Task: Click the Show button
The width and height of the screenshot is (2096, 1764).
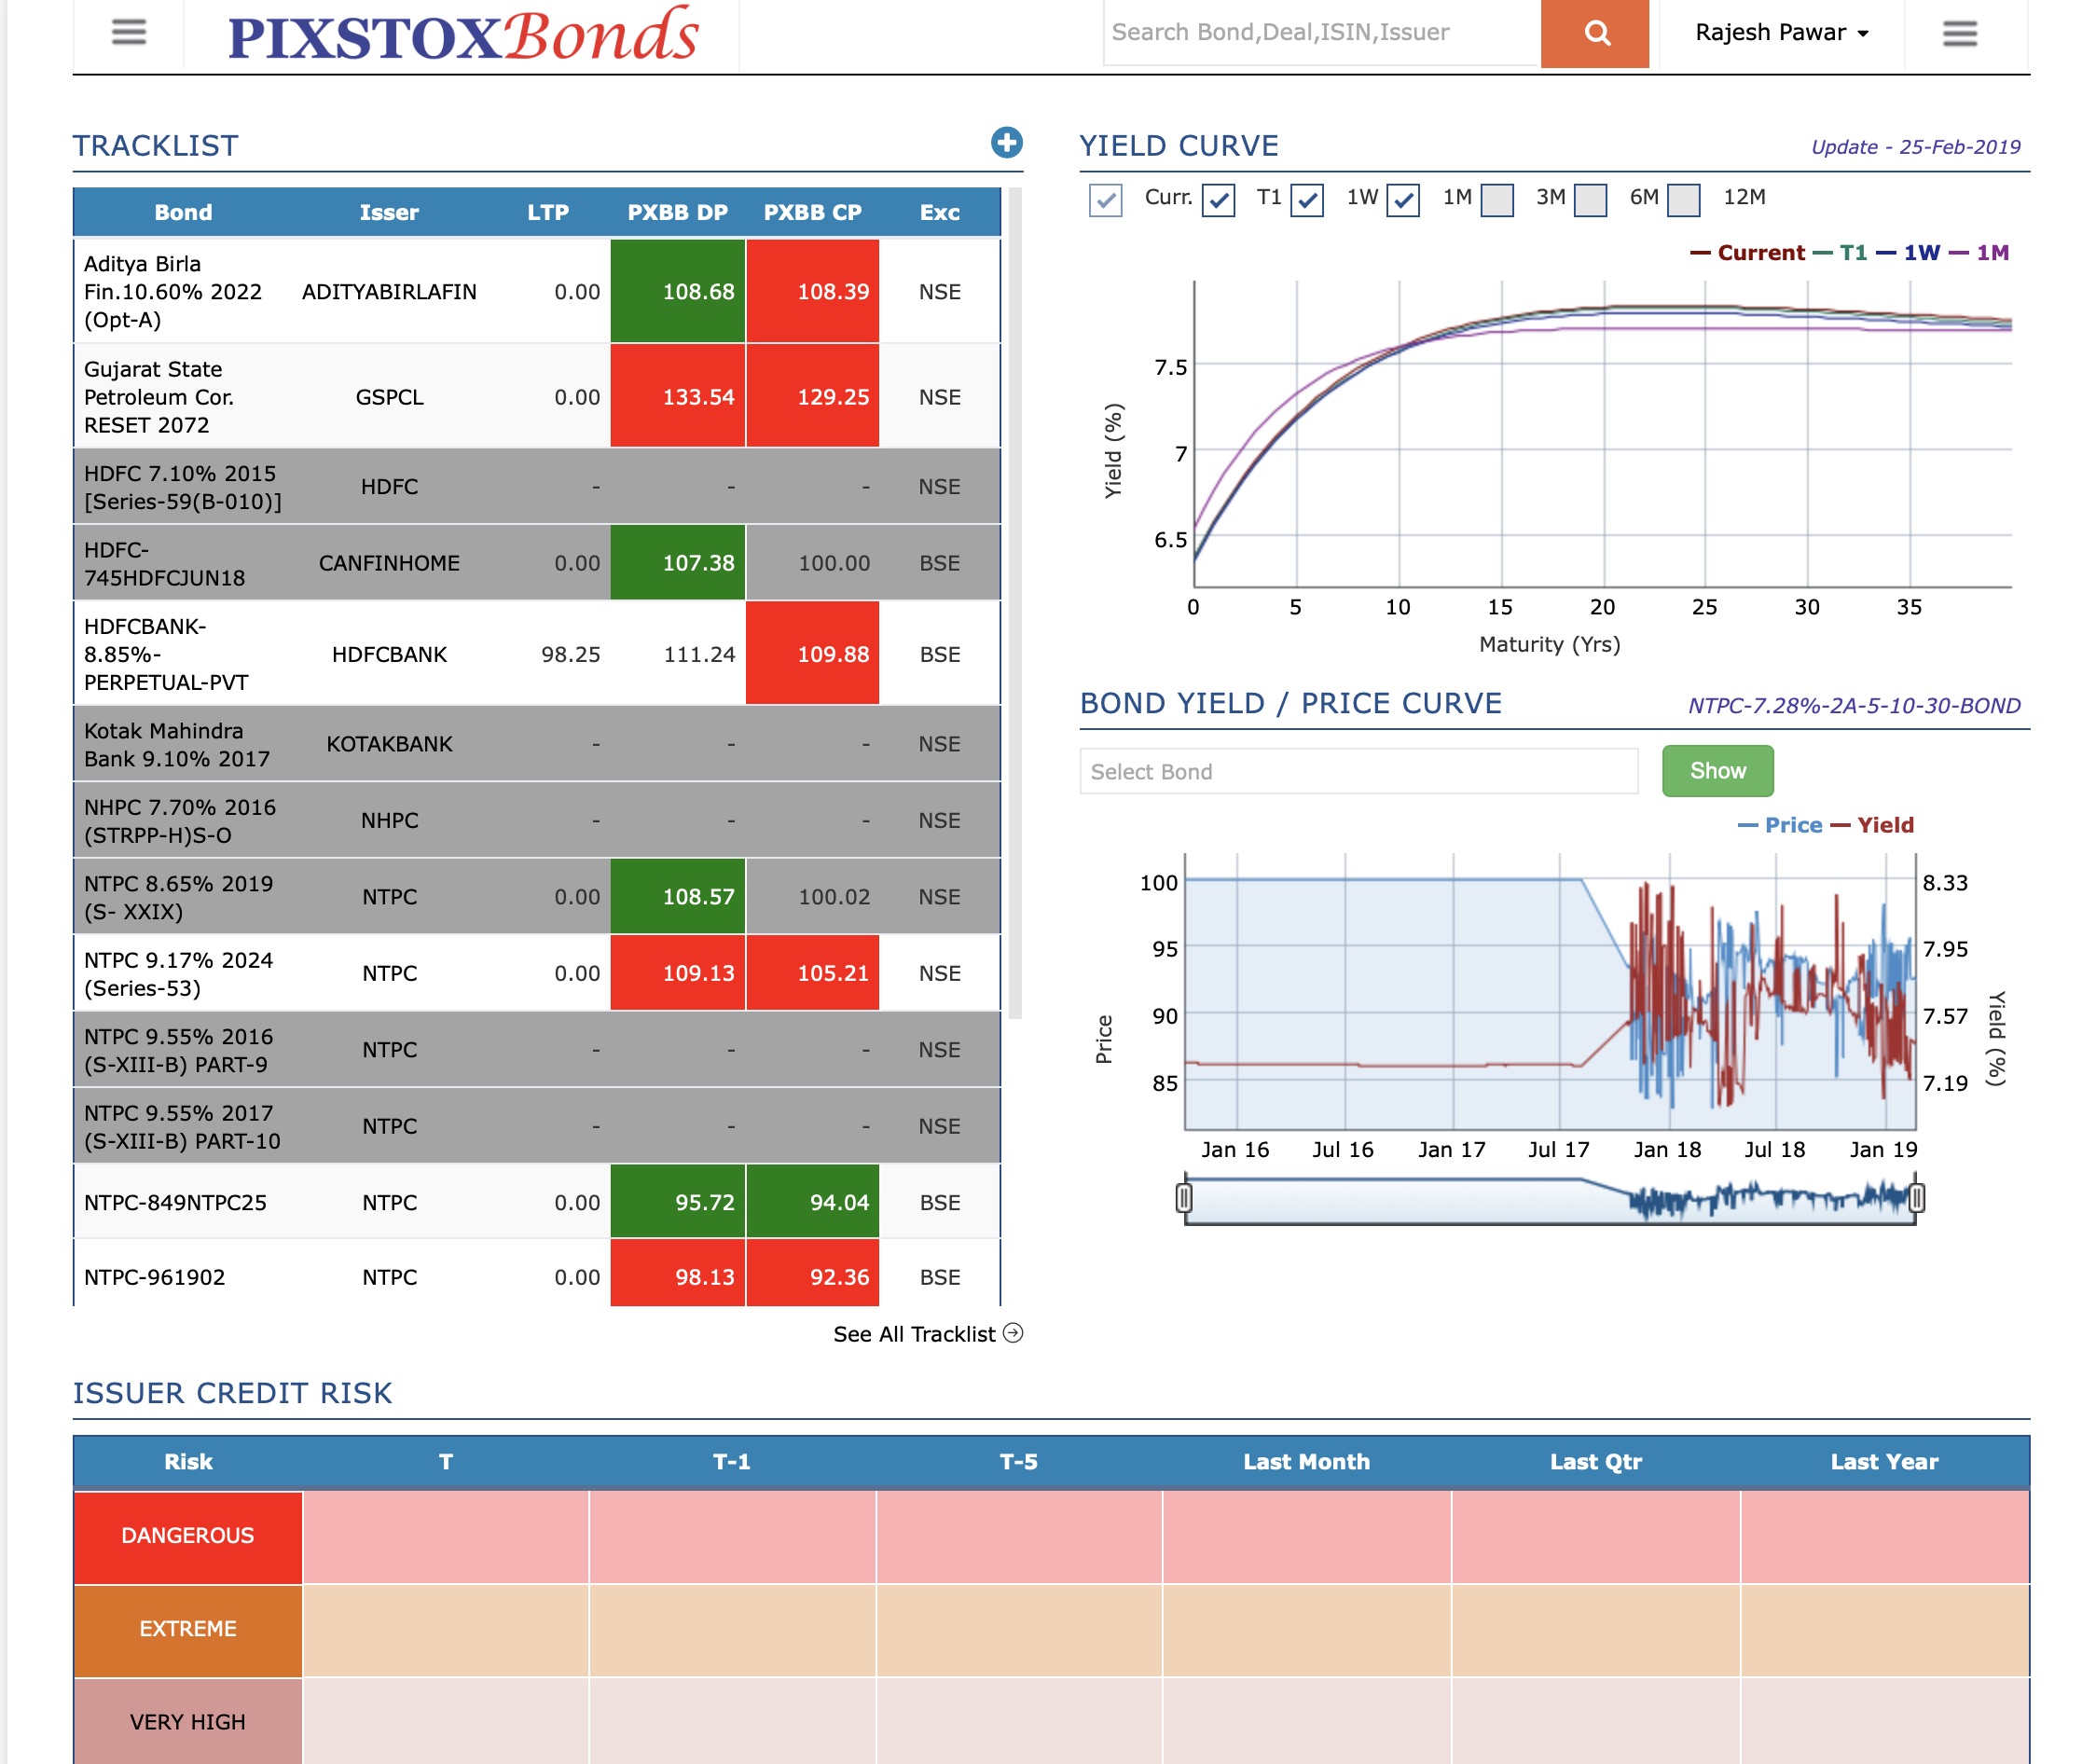Action: click(1717, 771)
